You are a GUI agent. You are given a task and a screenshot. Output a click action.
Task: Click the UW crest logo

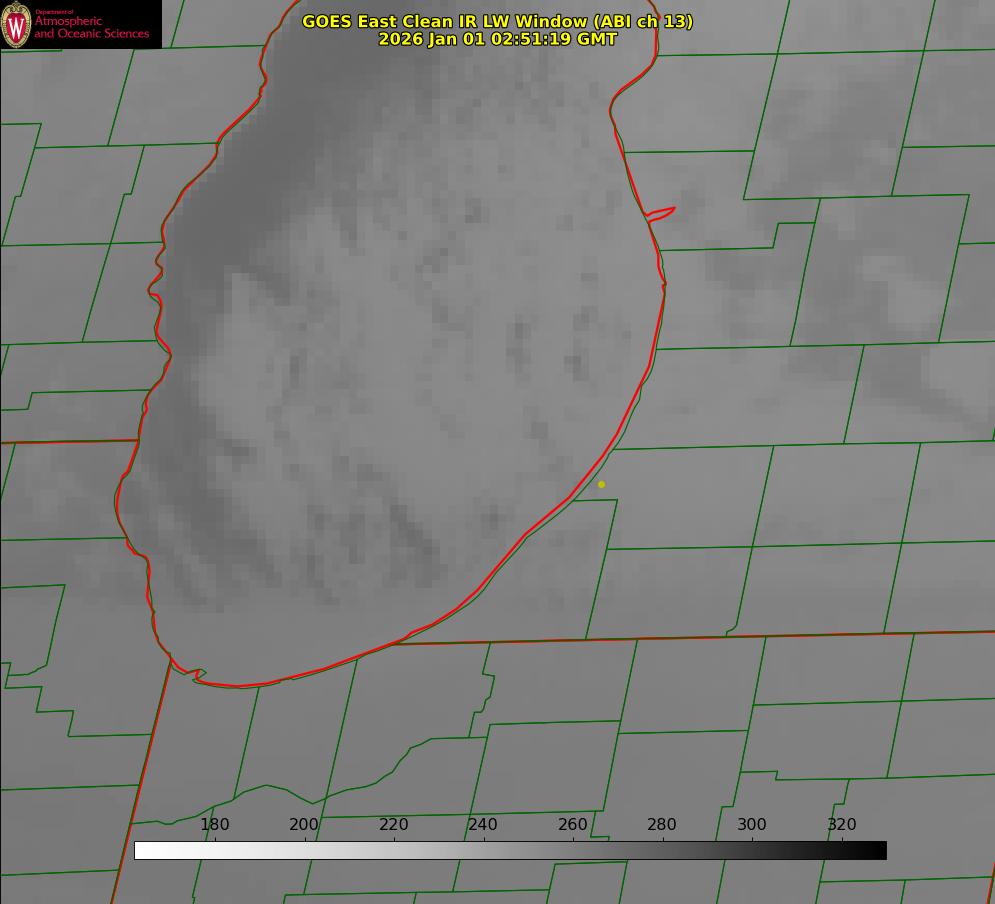[16, 24]
